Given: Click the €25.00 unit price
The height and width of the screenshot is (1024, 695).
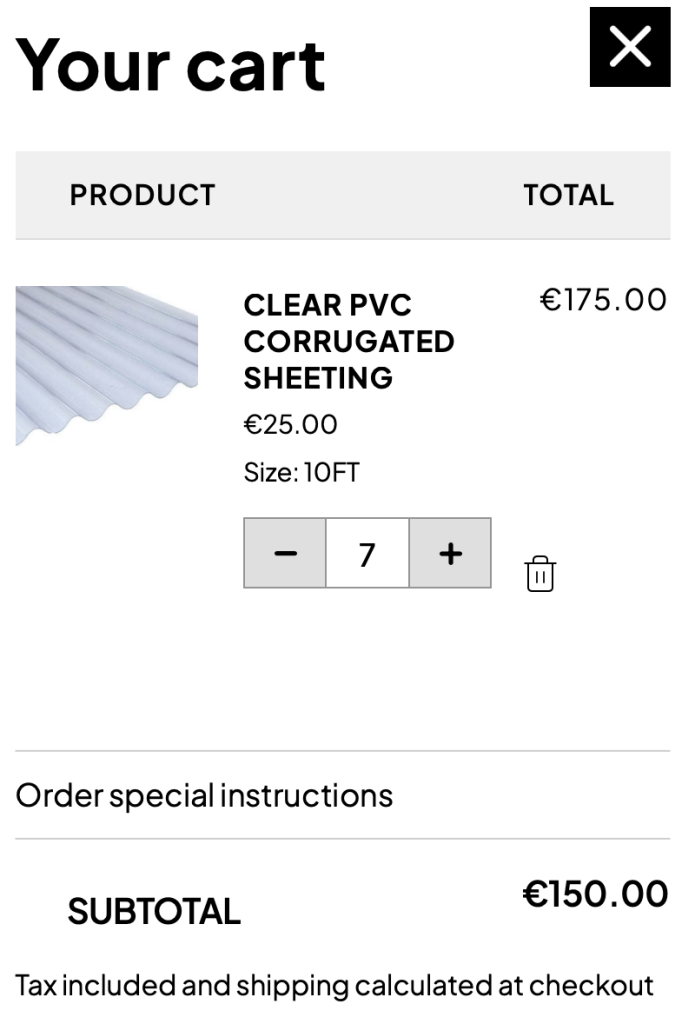Looking at the screenshot, I should 291,425.
